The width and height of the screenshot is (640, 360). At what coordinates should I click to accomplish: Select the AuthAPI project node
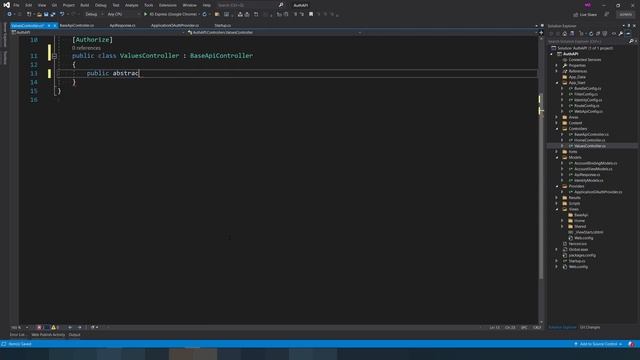tap(570, 54)
